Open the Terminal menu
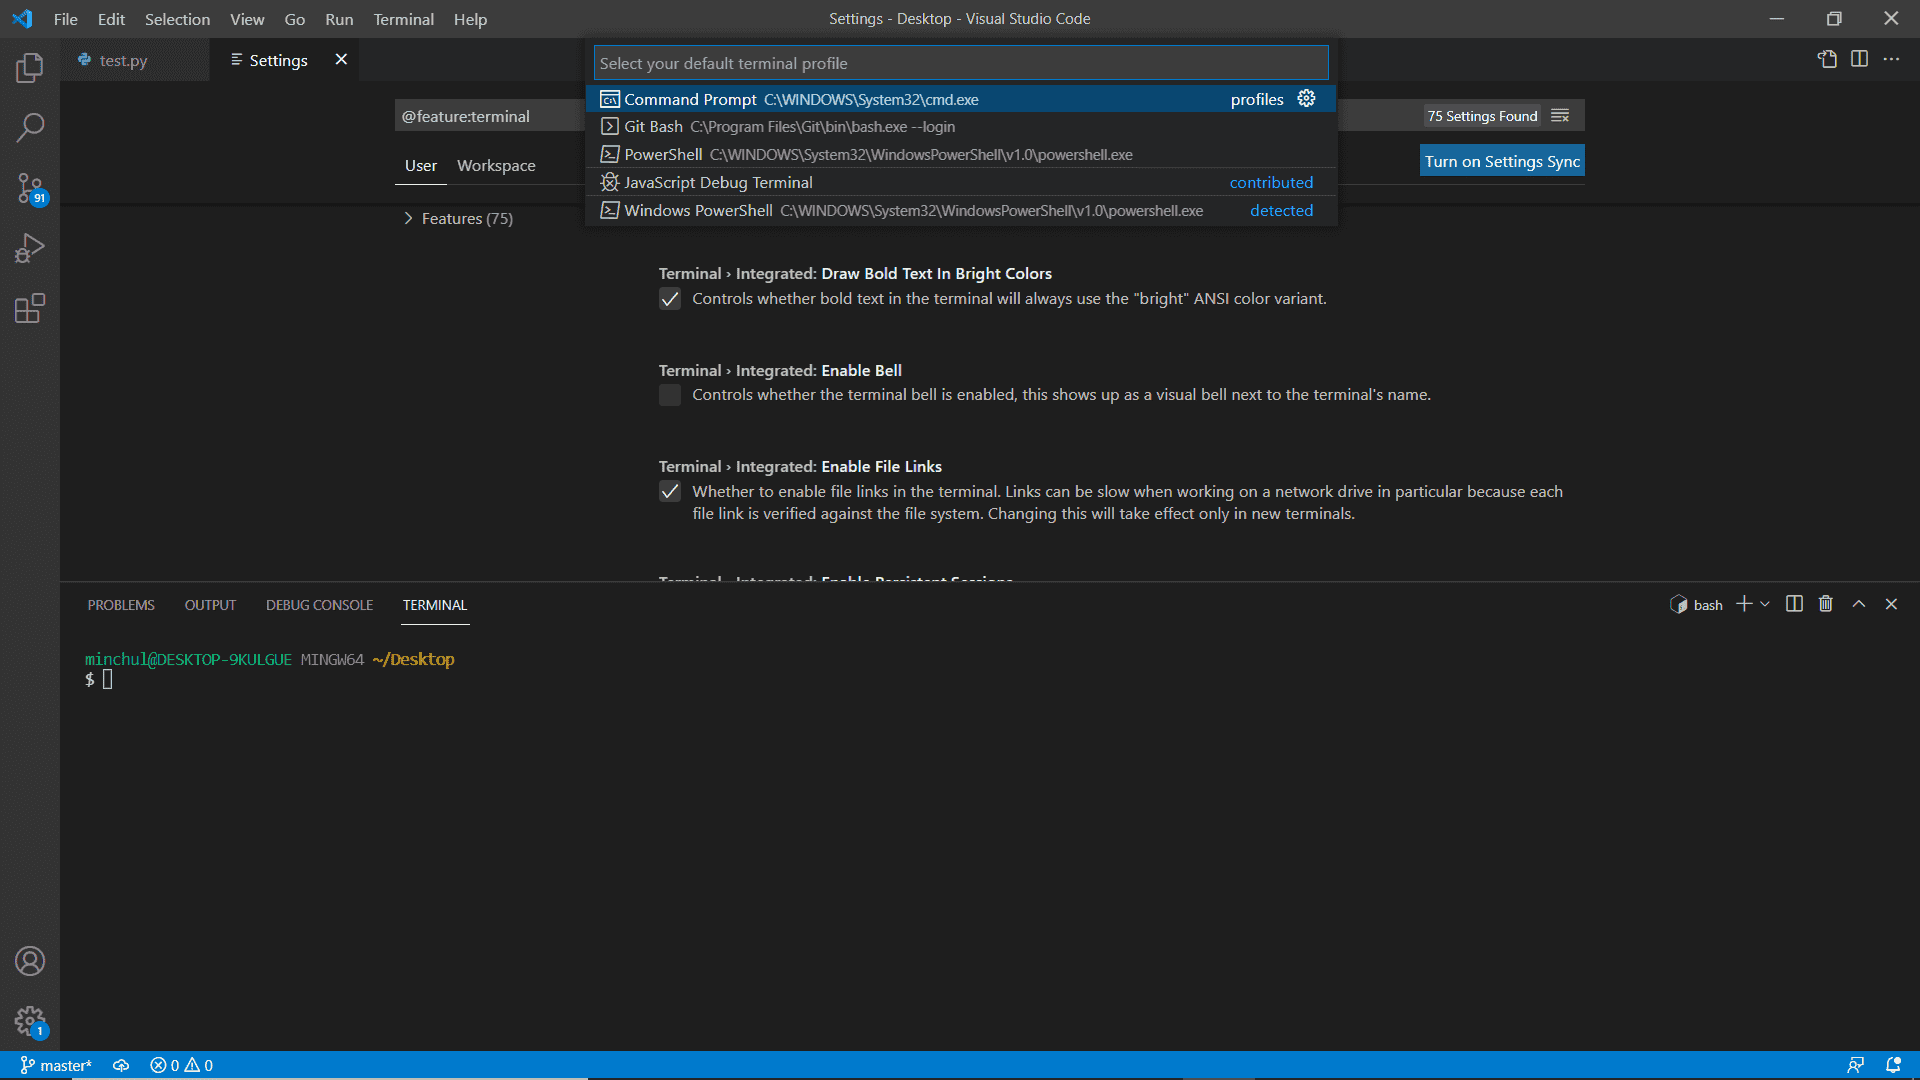The width and height of the screenshot is (1920, 1080). click(x=403, y=19)
